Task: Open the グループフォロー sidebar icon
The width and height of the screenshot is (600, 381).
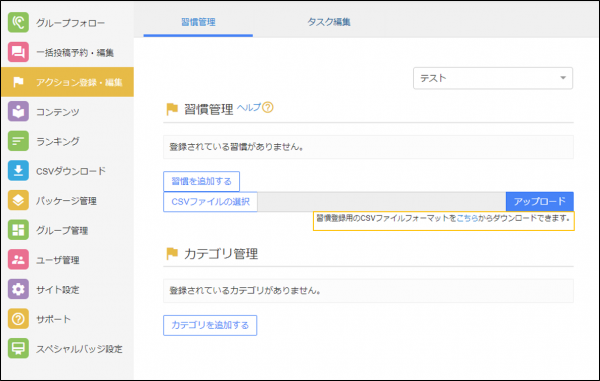Action: click(18, 23)
